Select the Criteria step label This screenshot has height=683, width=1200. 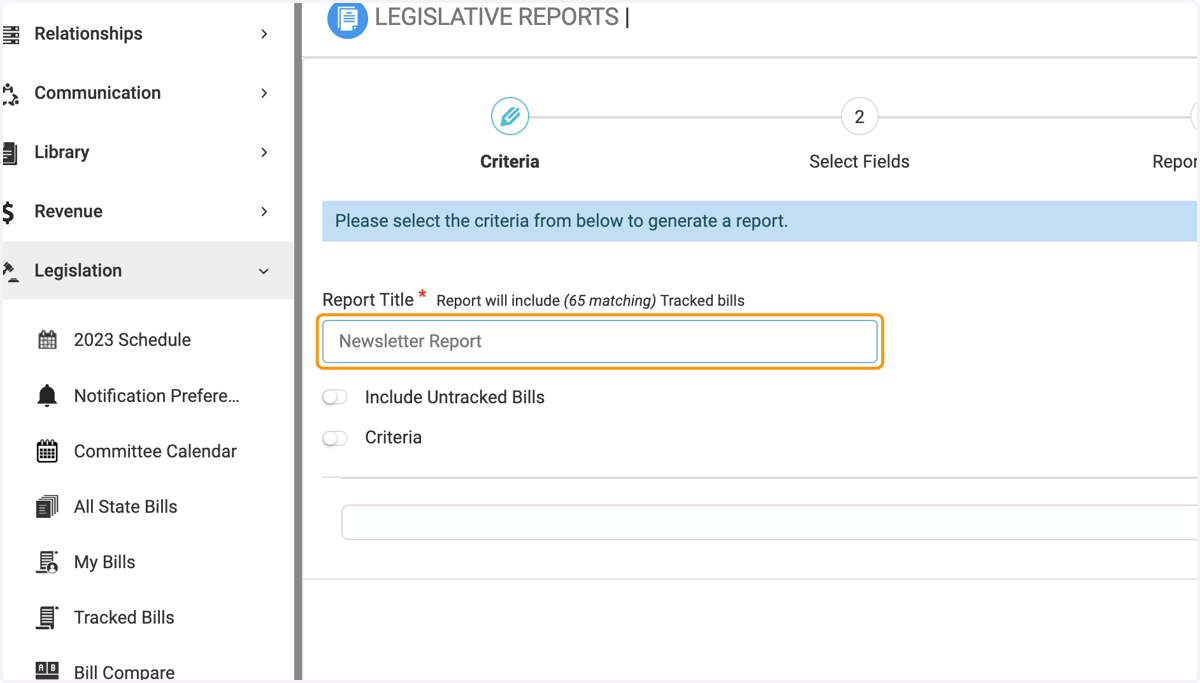(x=510, y=162)
